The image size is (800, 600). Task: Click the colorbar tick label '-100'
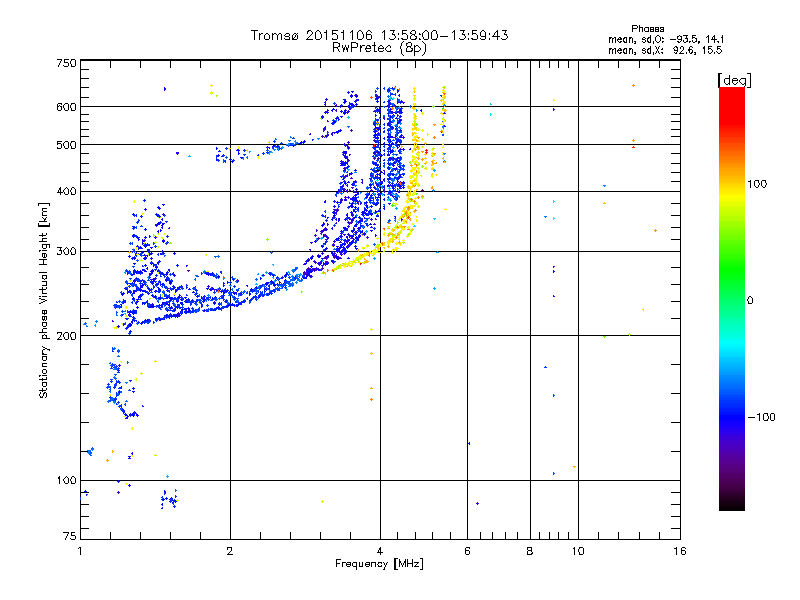pyautogui.click(x=761, y=417)
